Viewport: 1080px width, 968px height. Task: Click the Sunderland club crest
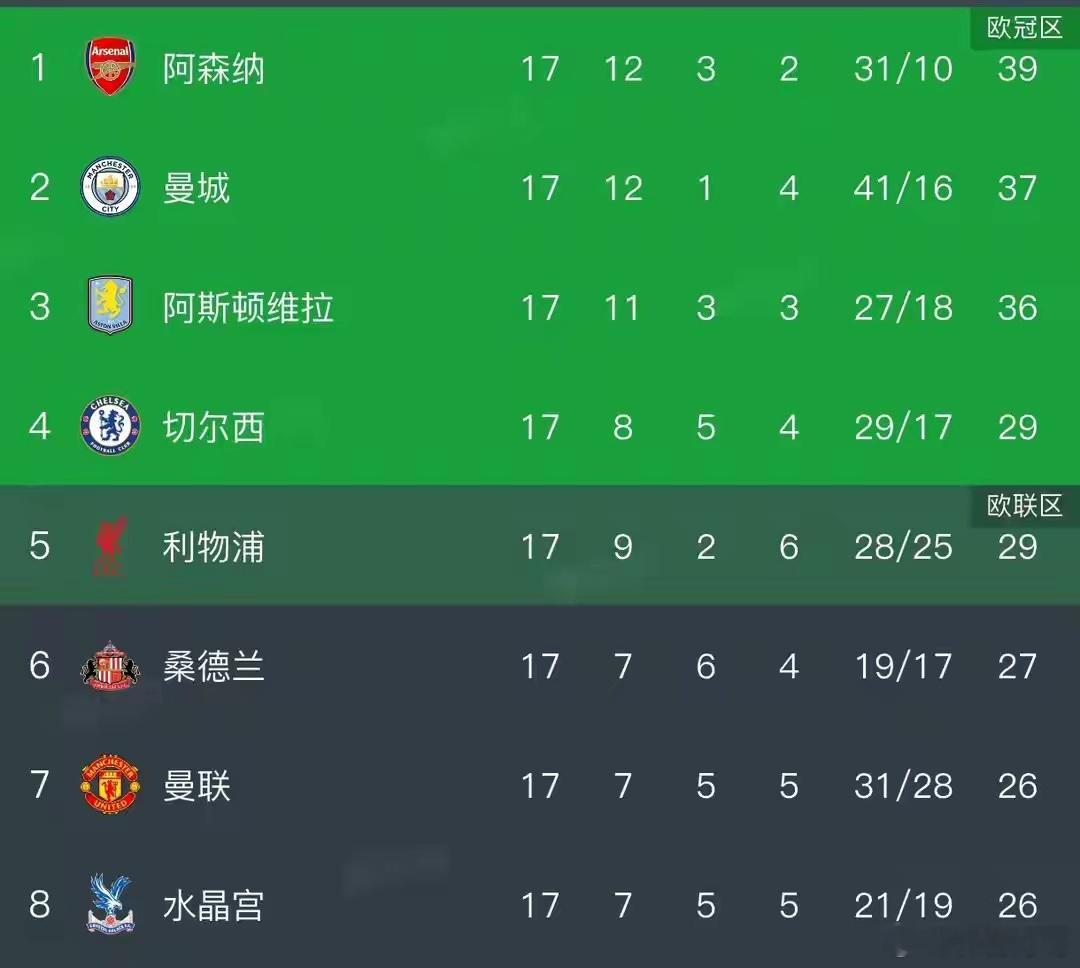click(x=110, y=667)
